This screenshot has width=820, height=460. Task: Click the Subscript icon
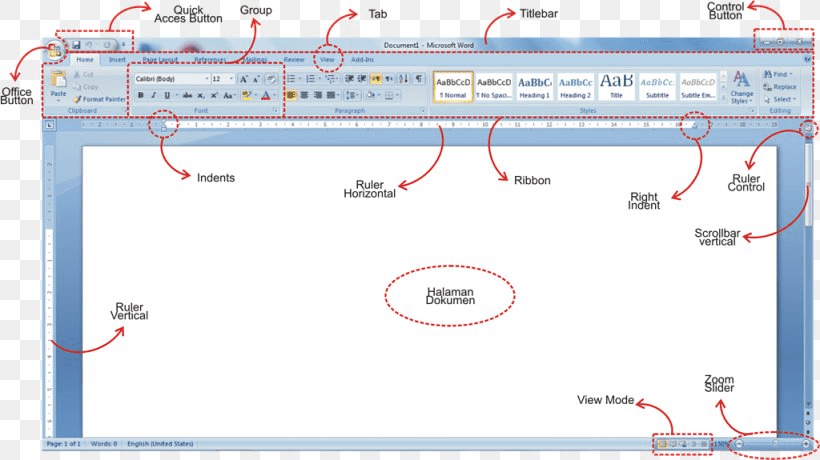coord(201,95)
